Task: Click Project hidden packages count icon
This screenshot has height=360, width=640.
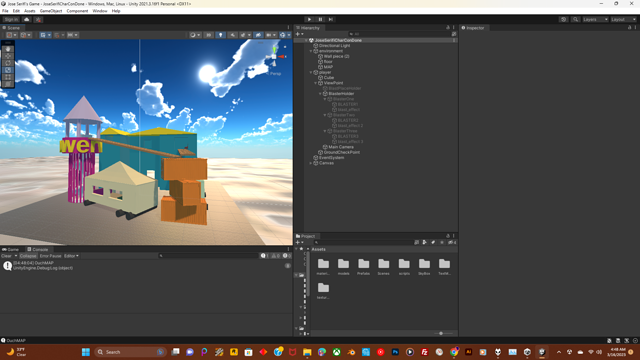Action: 452,242
